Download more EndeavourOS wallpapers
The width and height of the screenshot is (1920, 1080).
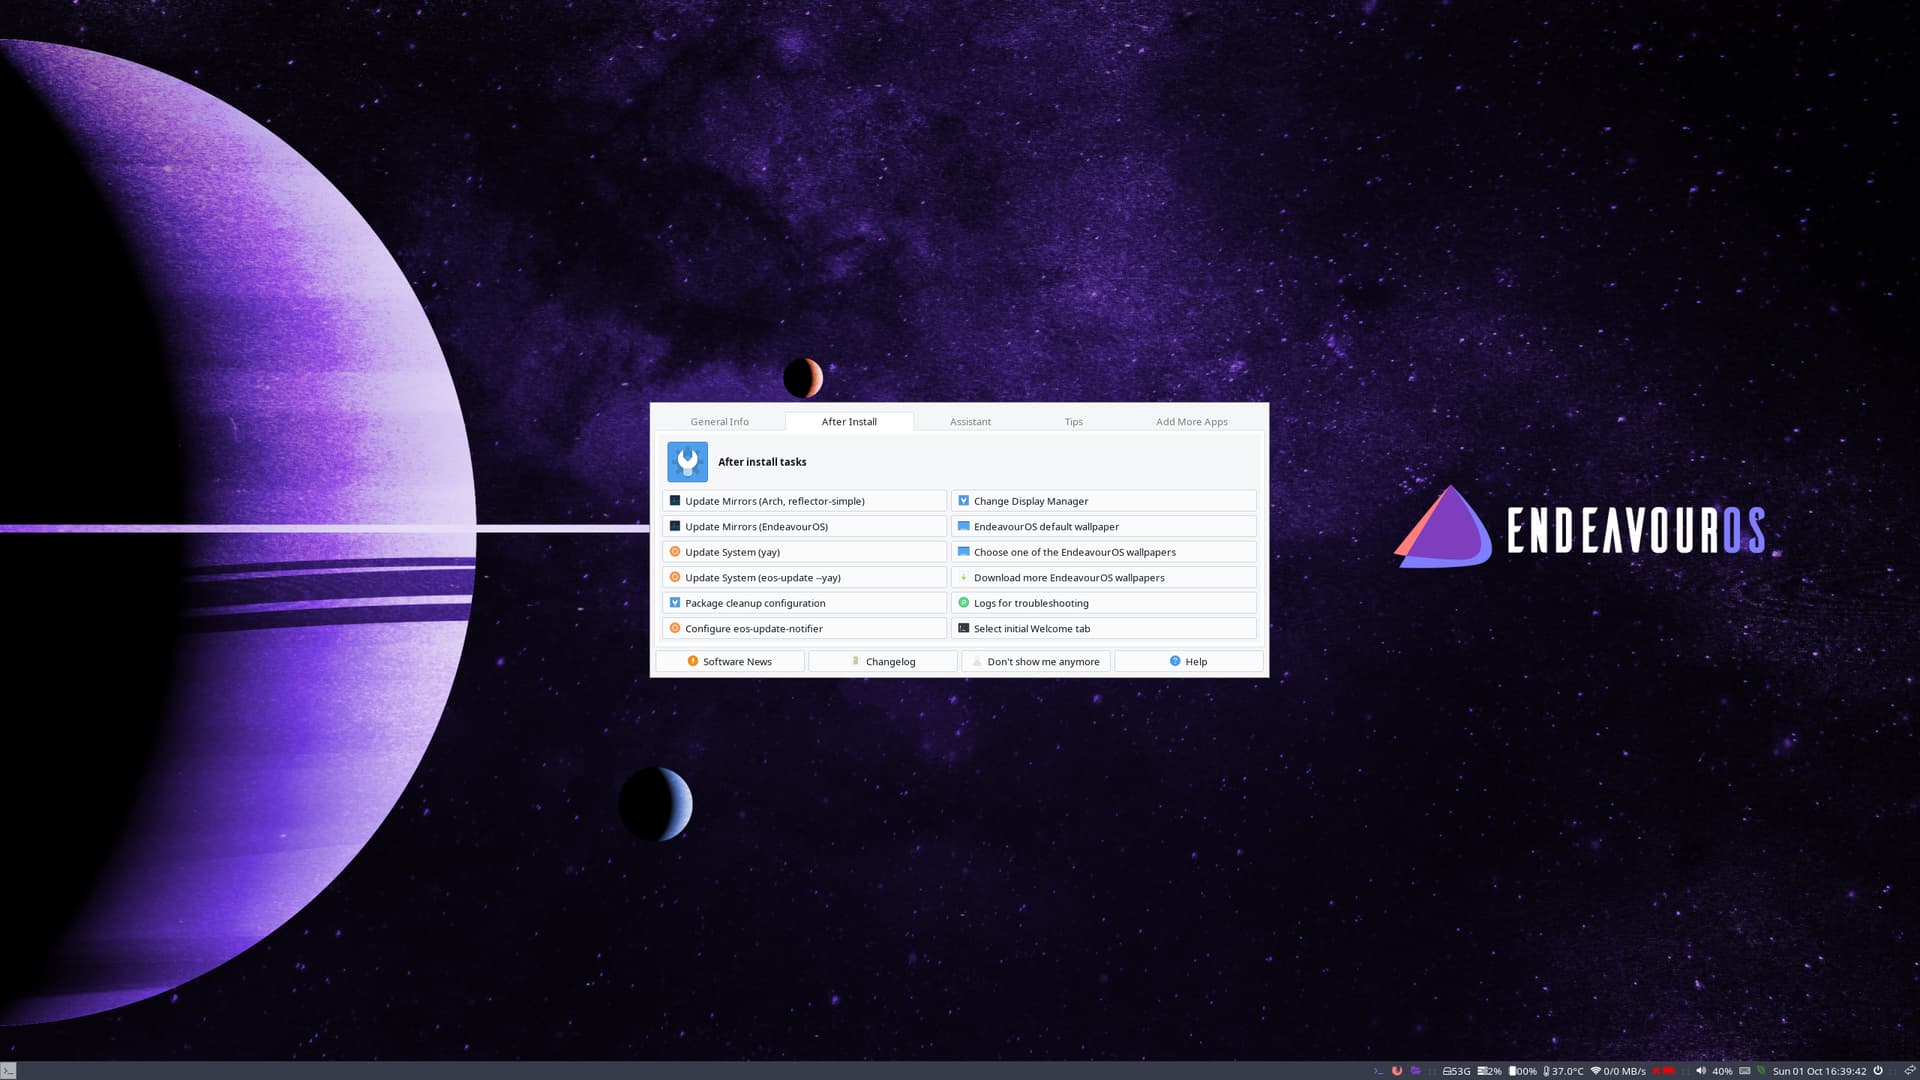(x=1103, y=577)
